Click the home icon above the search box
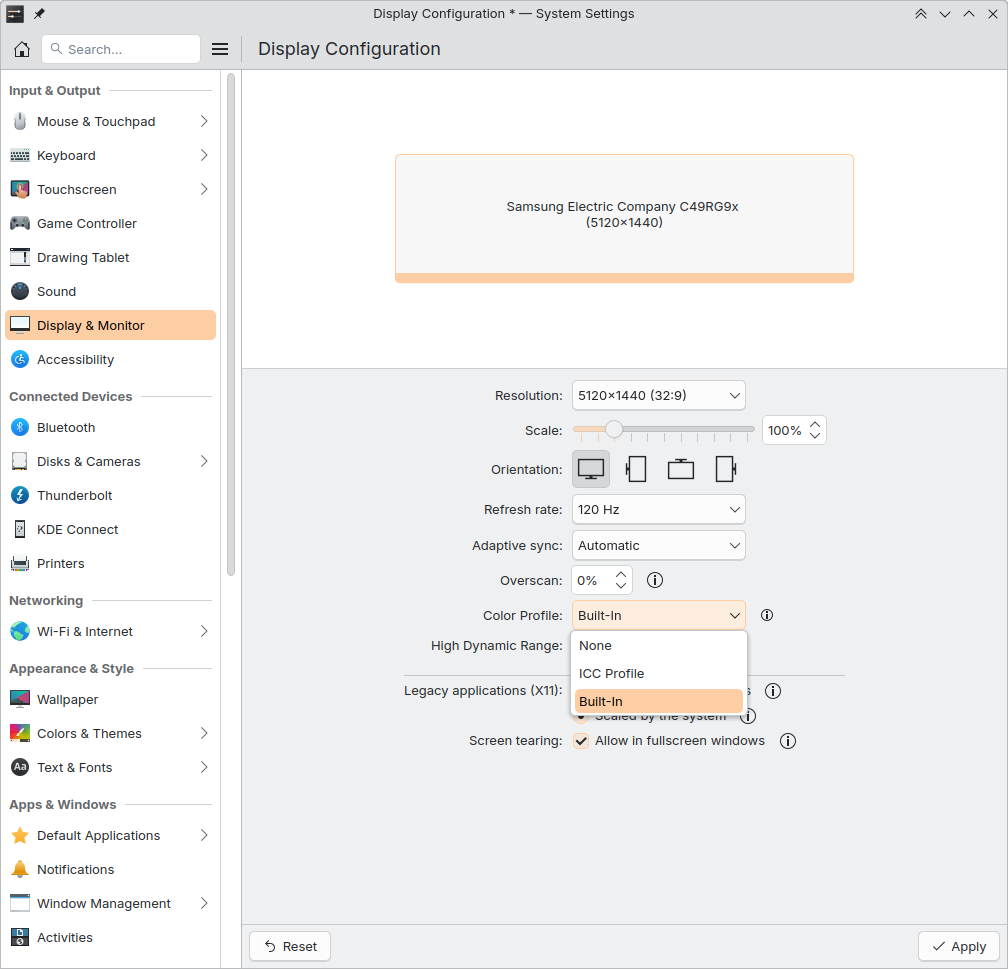This screenshot has width=1008, height=969. (x=21, y=49)
